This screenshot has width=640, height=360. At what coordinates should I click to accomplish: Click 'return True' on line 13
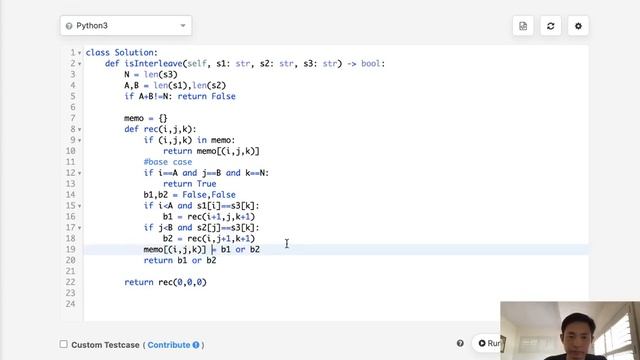189,184
